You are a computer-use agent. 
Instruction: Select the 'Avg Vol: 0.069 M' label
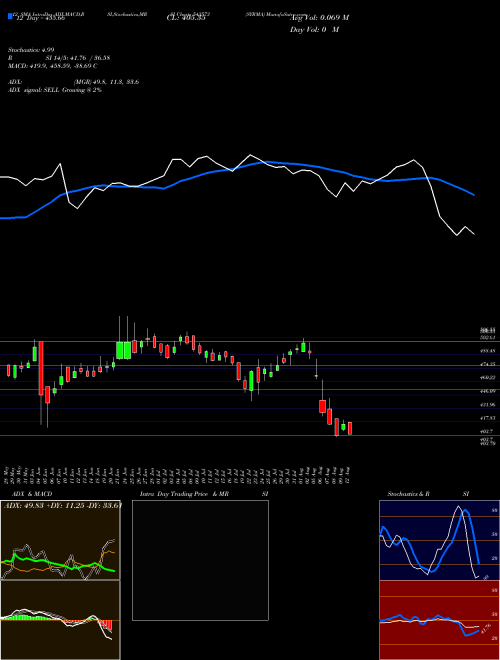pyautogui.click(x=319, y=17)
